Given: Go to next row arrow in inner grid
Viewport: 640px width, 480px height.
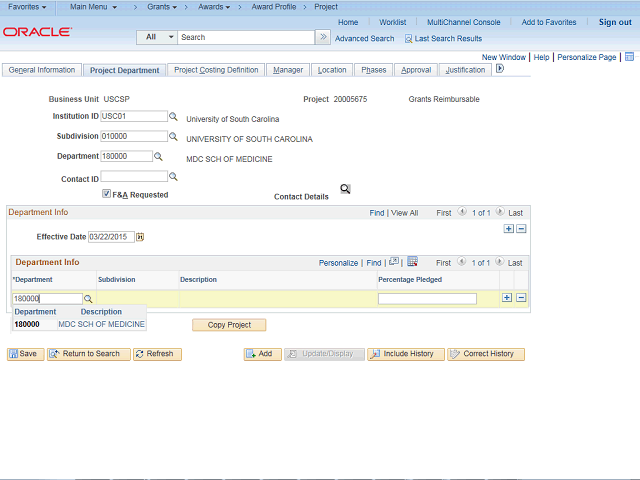Looking at the screenshot, I should [x=500, y=262].
